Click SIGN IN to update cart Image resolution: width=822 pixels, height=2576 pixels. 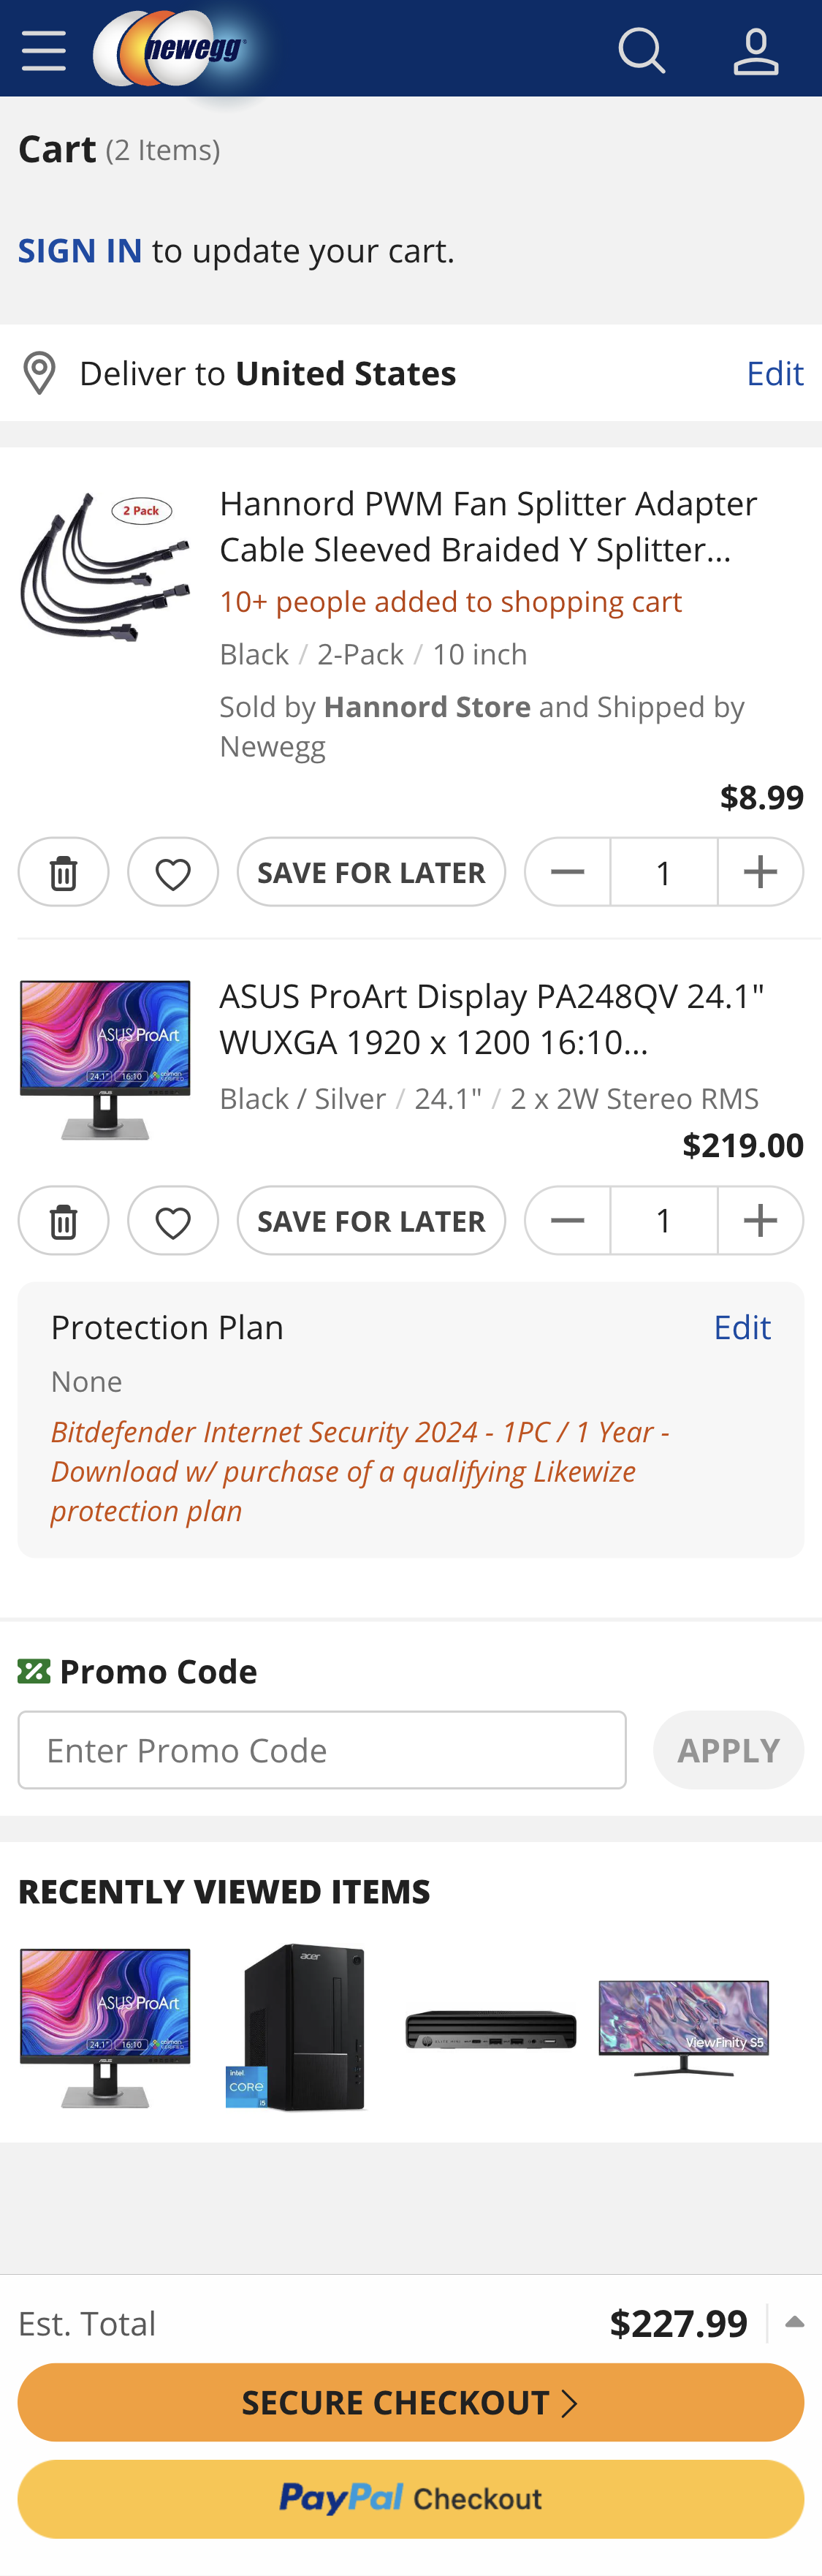79,250
